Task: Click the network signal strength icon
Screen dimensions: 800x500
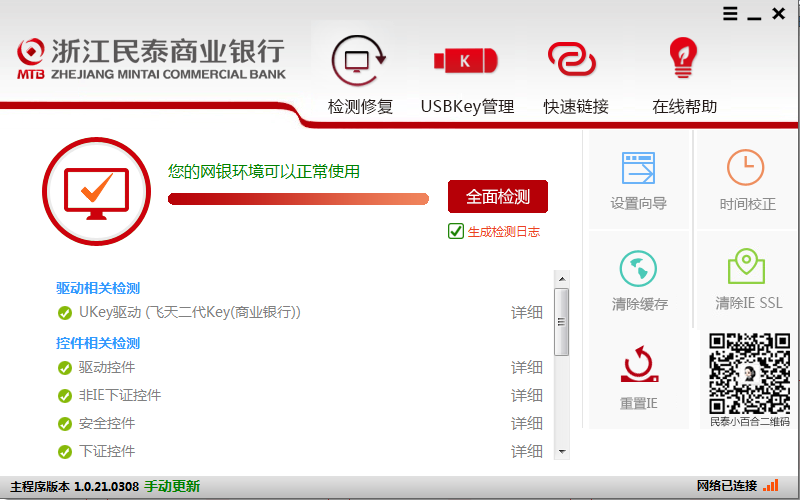Action: (x=771, y=485)
